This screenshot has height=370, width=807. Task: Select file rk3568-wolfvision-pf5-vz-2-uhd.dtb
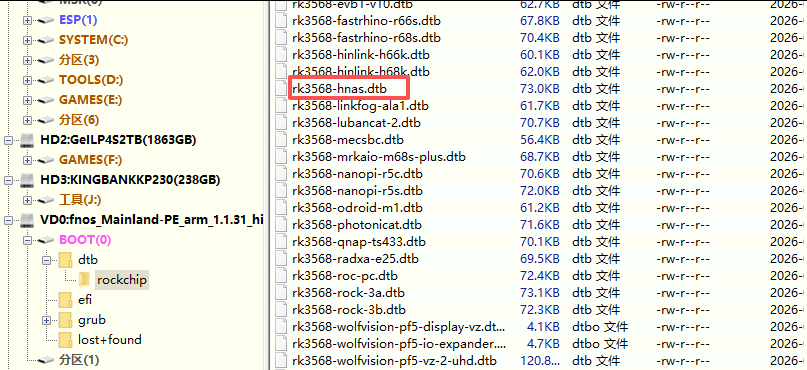(394, 360)
